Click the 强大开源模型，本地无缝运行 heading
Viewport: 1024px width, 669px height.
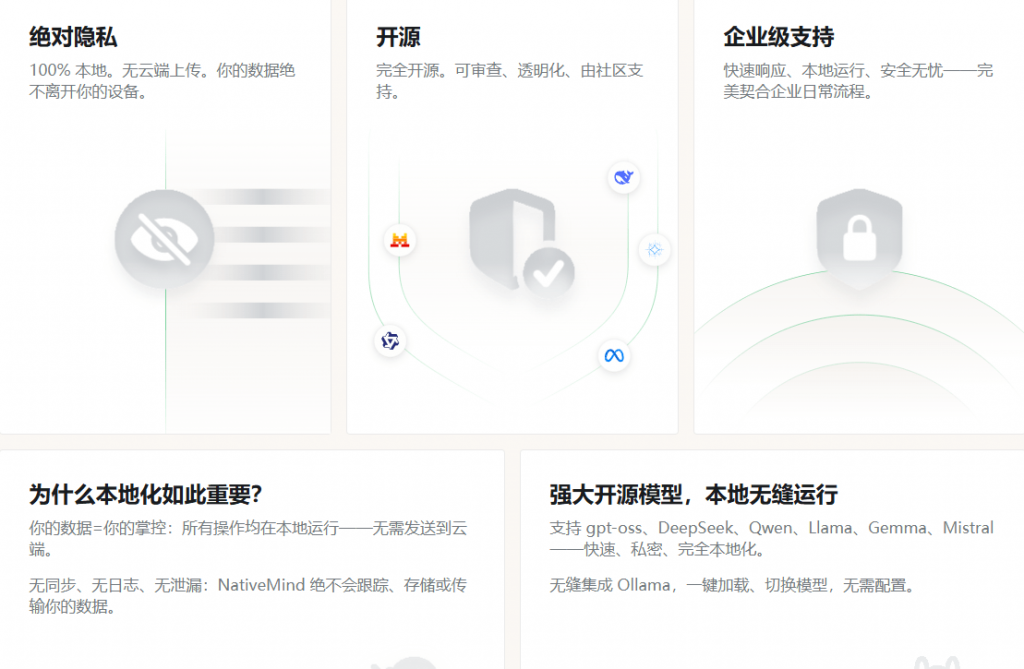click(693, 495)
